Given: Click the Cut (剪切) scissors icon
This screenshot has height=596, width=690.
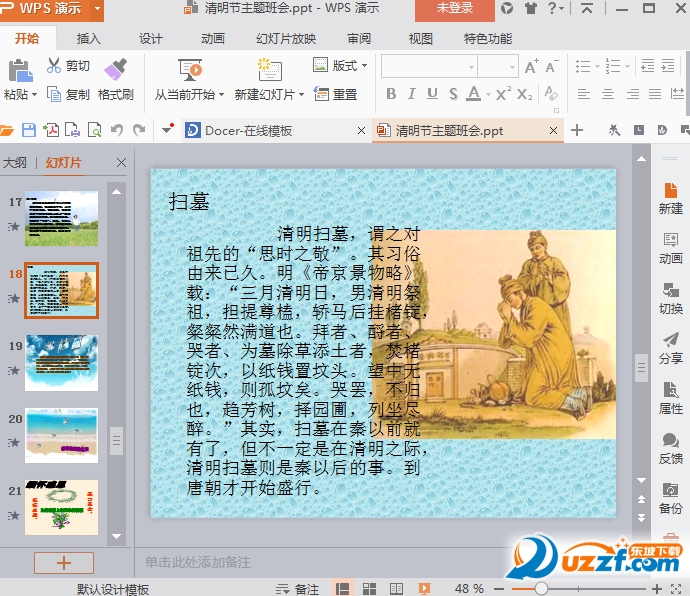Looking at the screenshot, I should (54, 66).
